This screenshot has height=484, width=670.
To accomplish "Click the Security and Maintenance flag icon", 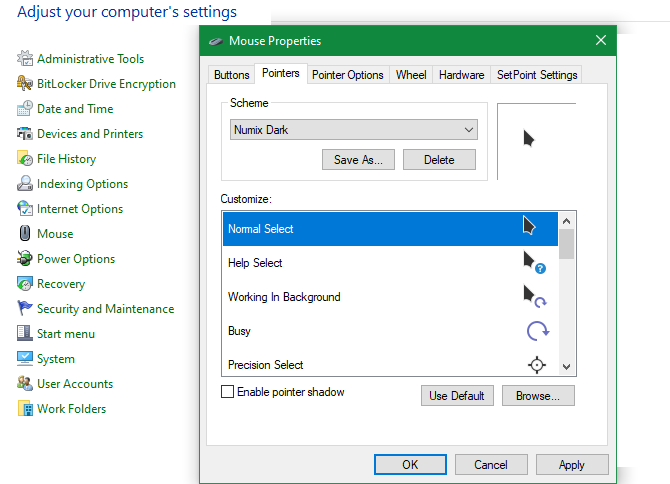I will pyautogui.click(x=25, y=308).
